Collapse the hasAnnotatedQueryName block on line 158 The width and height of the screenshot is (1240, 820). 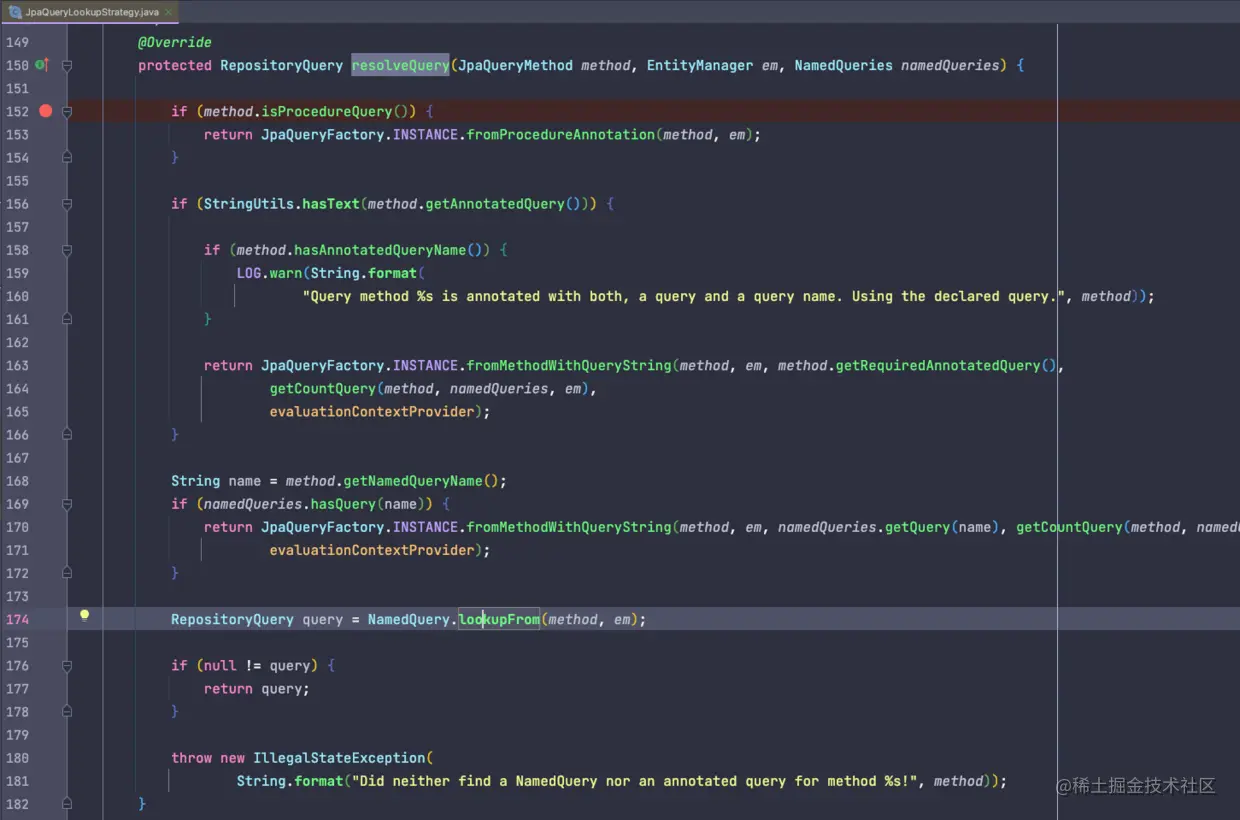66,249
